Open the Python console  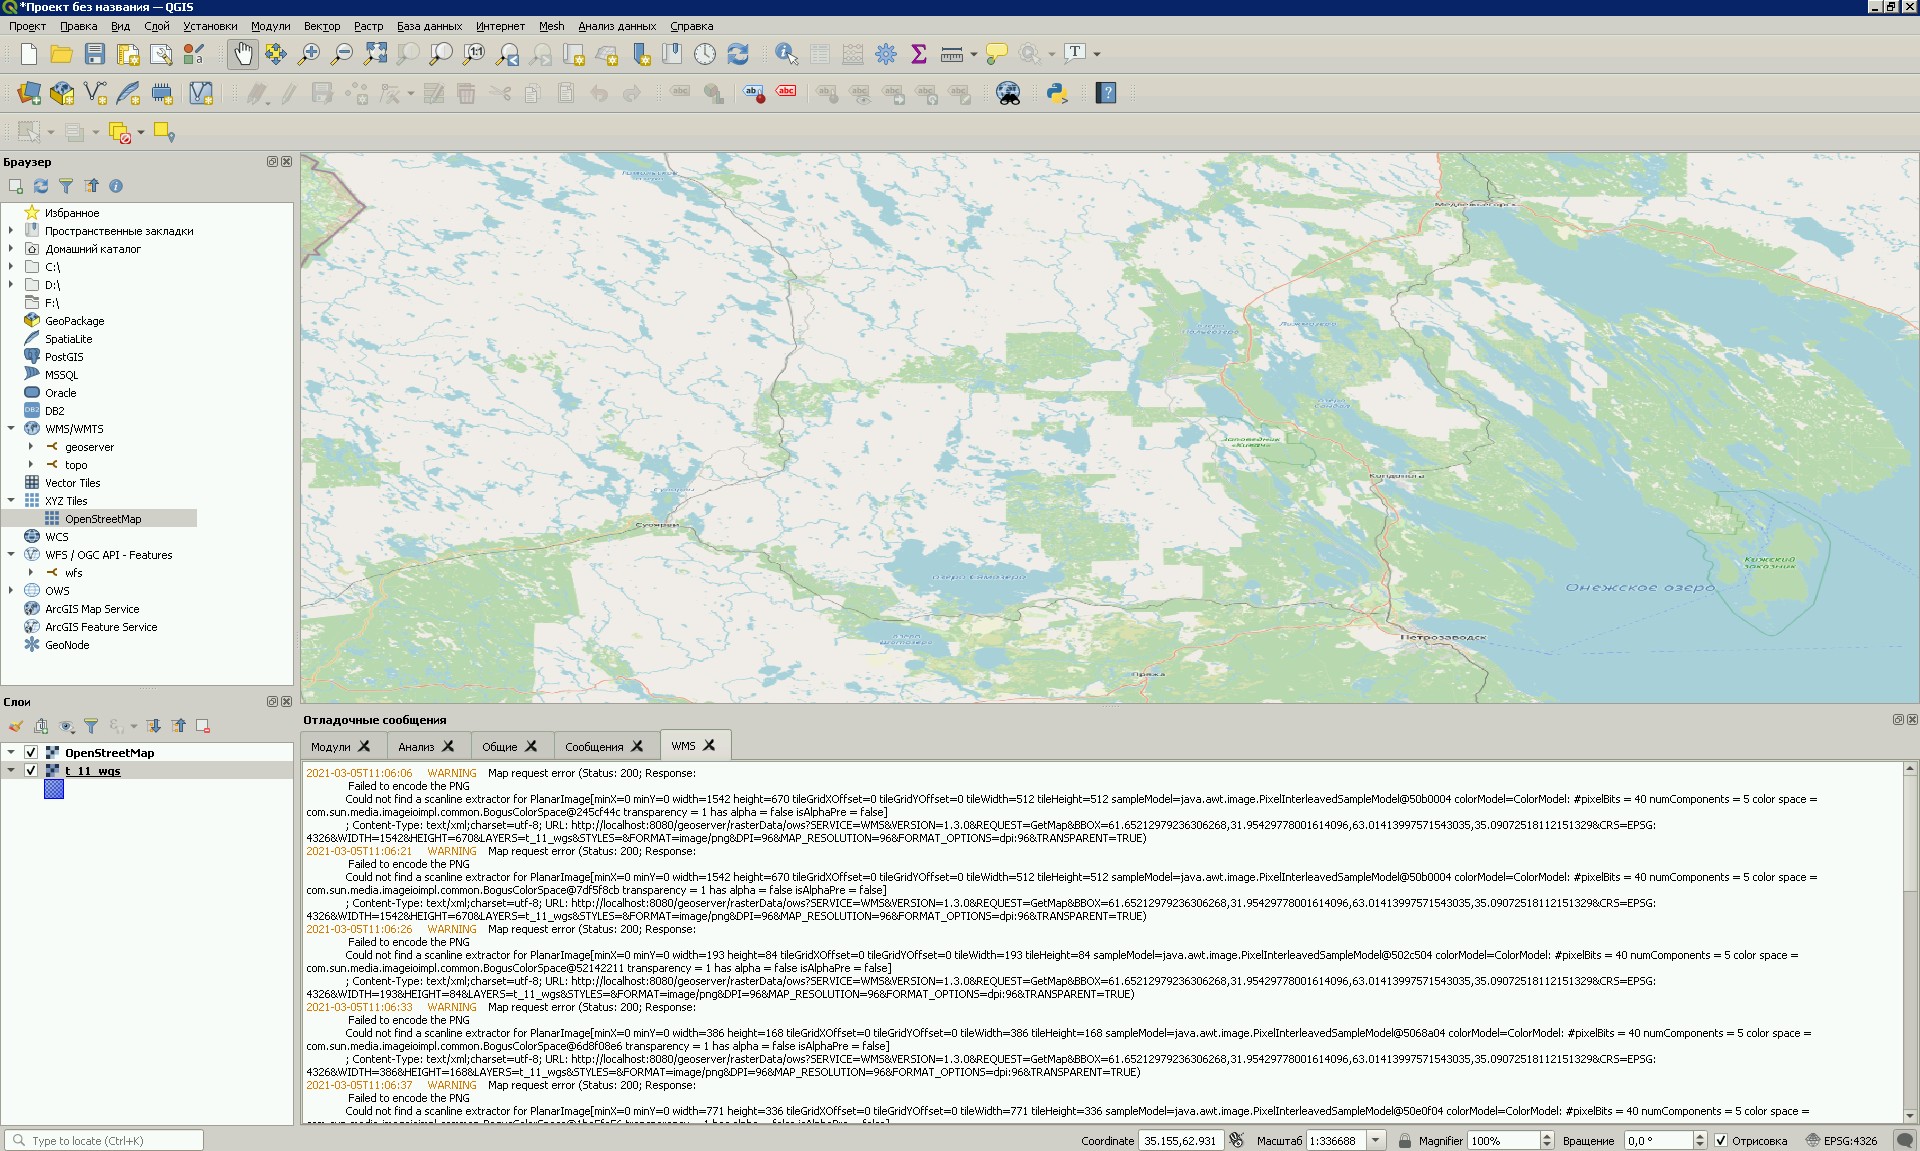click(x=1057, y=93)
